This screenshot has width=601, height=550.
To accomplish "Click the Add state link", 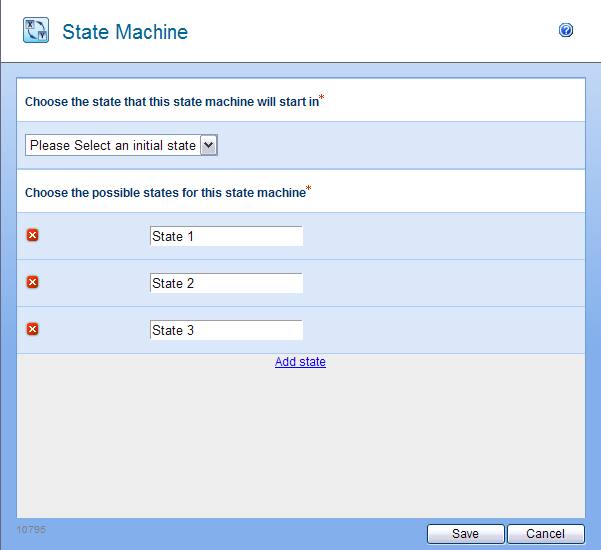I will 300,362.
